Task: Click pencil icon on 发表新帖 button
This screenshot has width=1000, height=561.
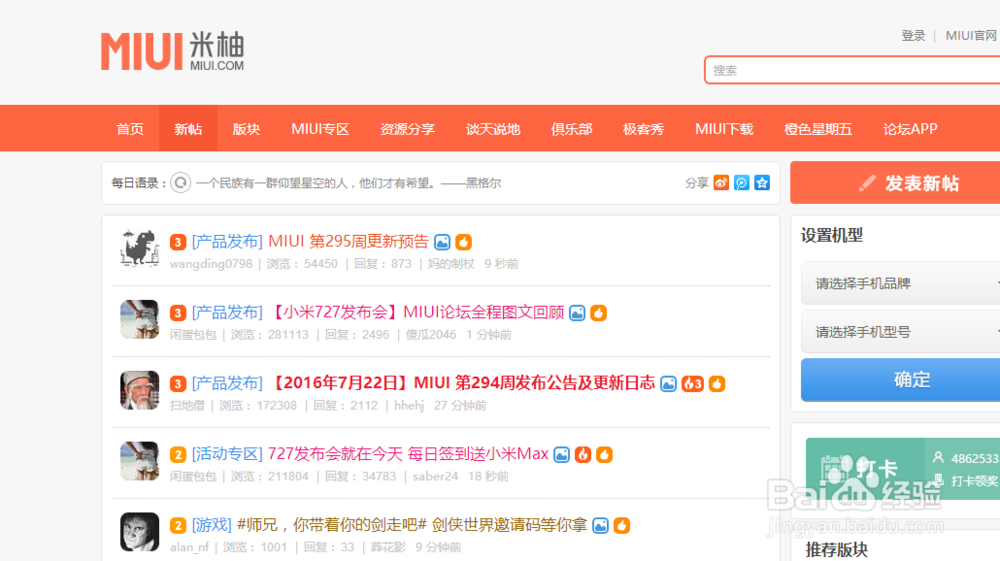Action: click(x=867, y=184)
